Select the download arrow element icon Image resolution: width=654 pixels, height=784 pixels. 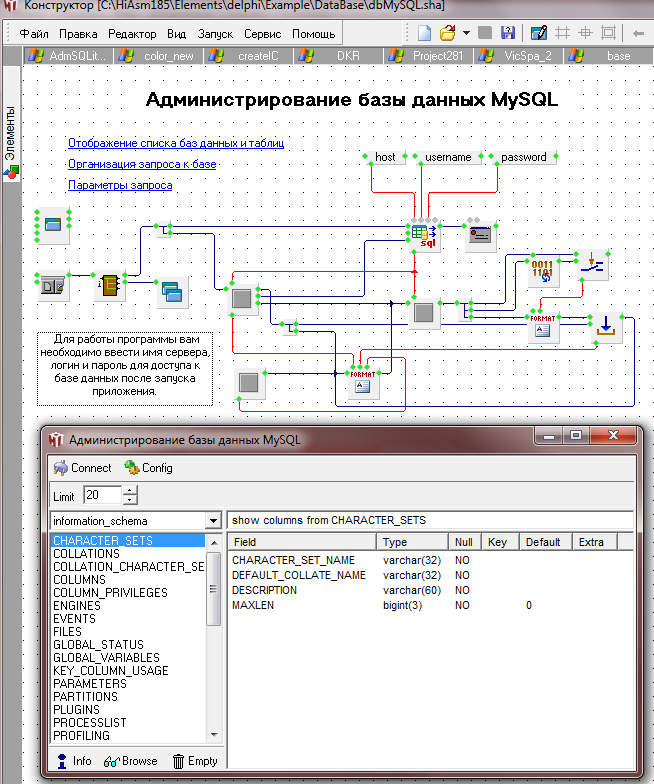(606, 328)
